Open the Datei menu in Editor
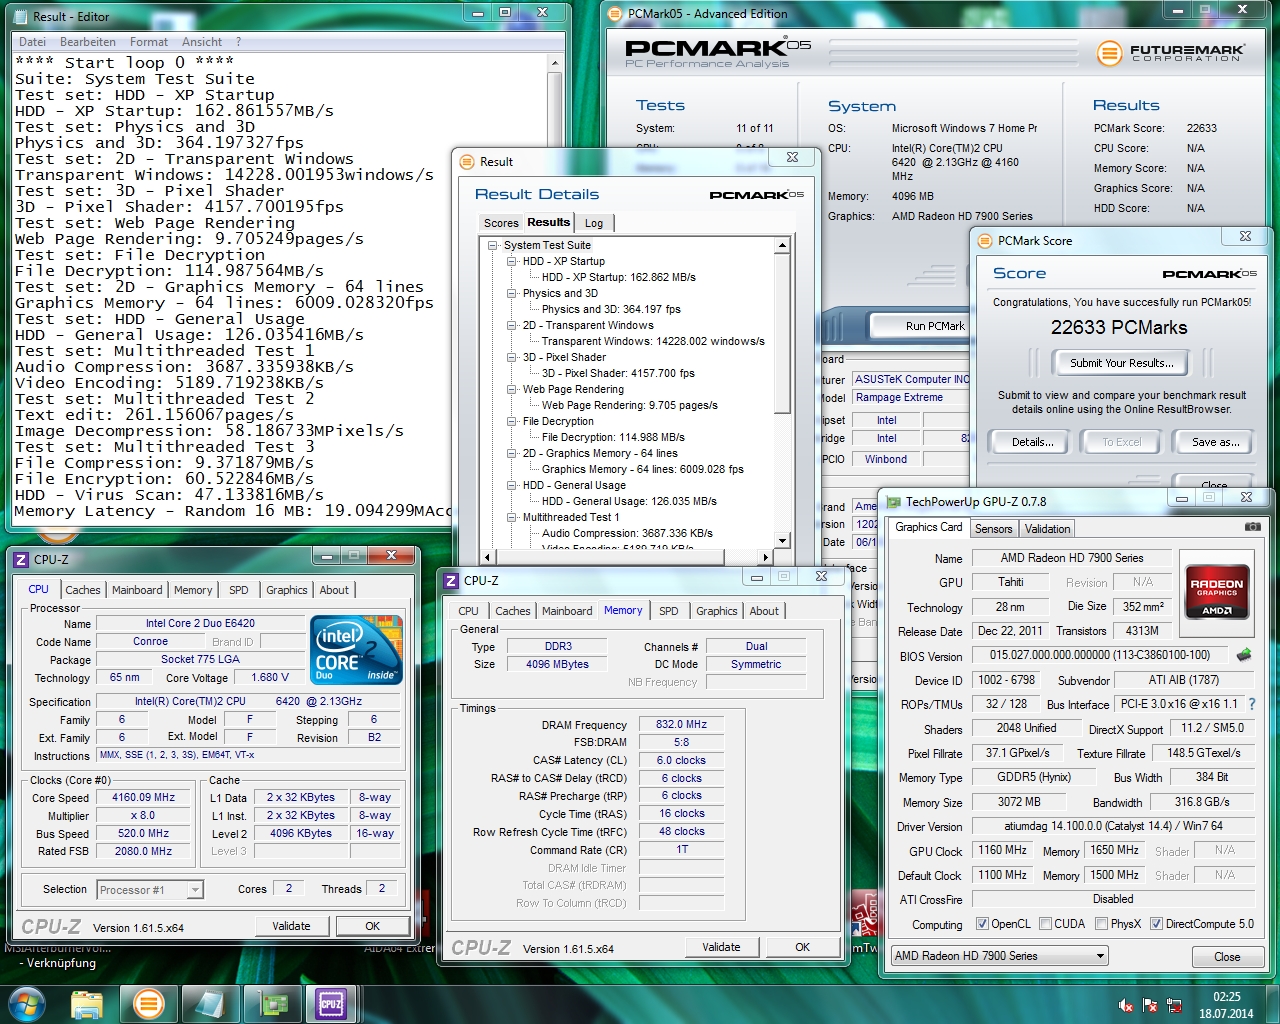The width and height of the screenshot is (1280, 1024). 32,42
